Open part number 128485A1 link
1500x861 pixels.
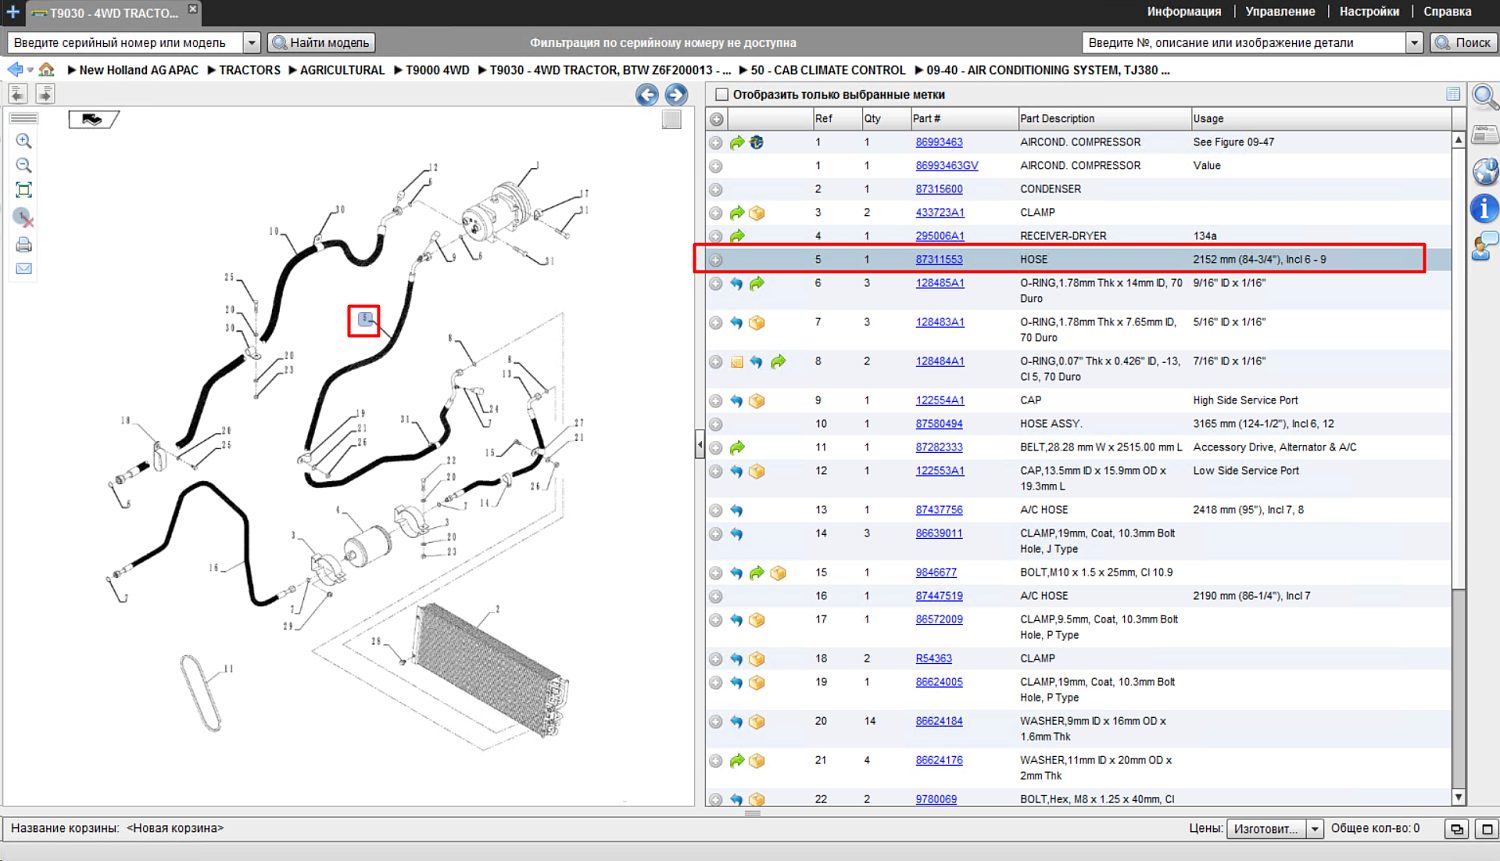click(x=940, y=283)
